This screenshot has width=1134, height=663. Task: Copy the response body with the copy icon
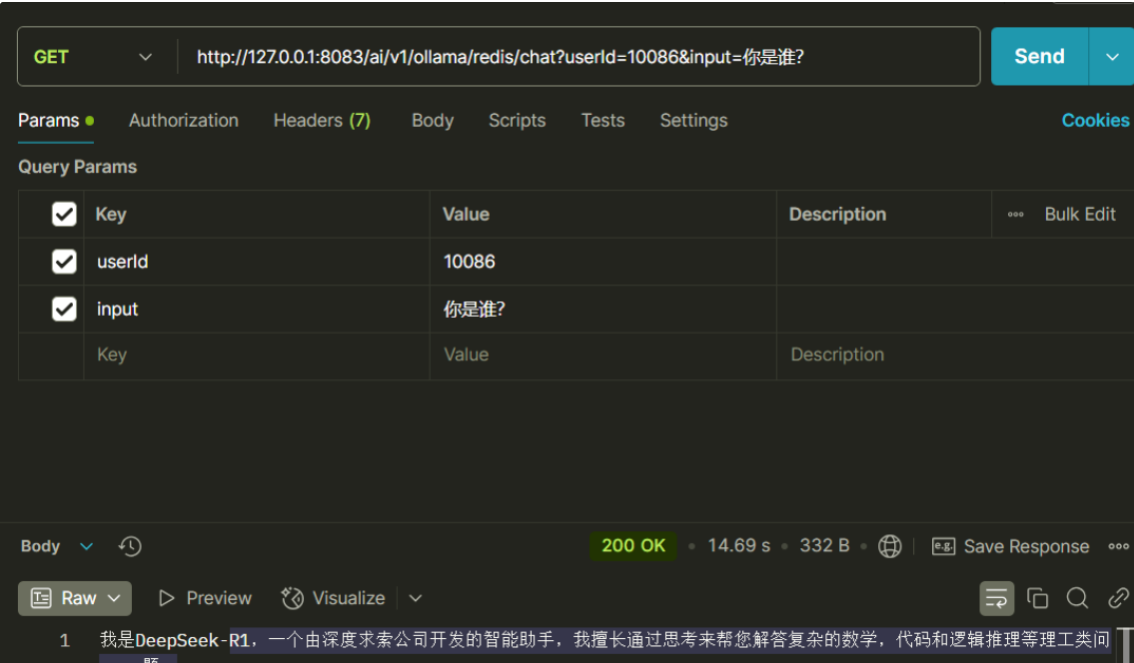click(x=1037, y=598)
